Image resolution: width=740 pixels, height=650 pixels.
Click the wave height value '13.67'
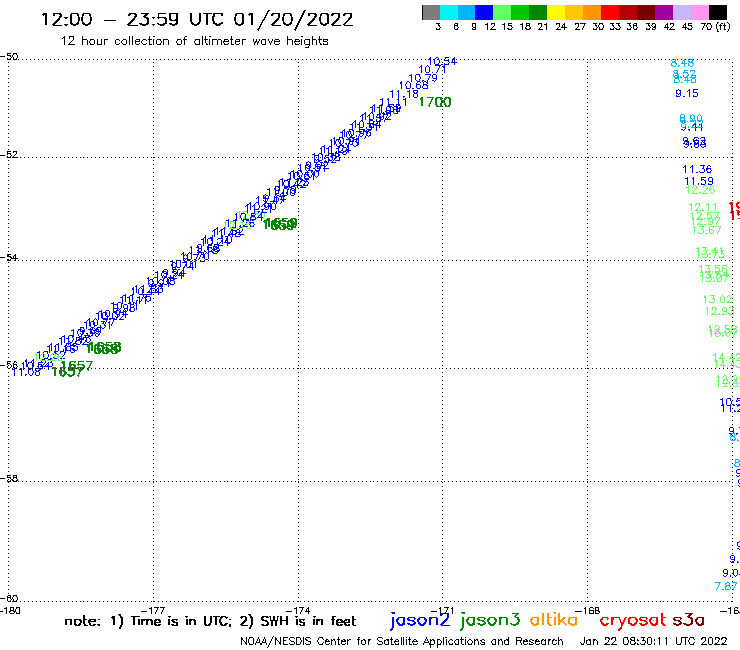pyautogui.click(x=706, y=230)
